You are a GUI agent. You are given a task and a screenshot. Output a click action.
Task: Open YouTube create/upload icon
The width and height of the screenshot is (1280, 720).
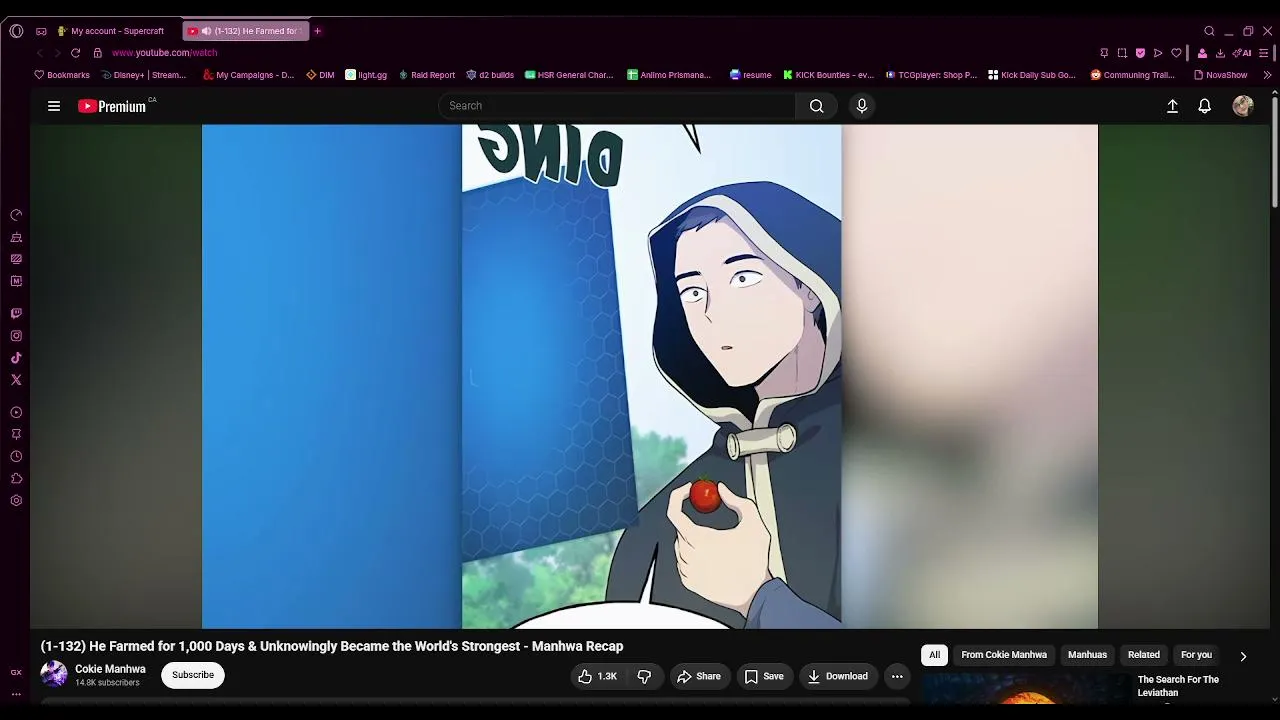pyautogui.click(x=1173, y=106)
